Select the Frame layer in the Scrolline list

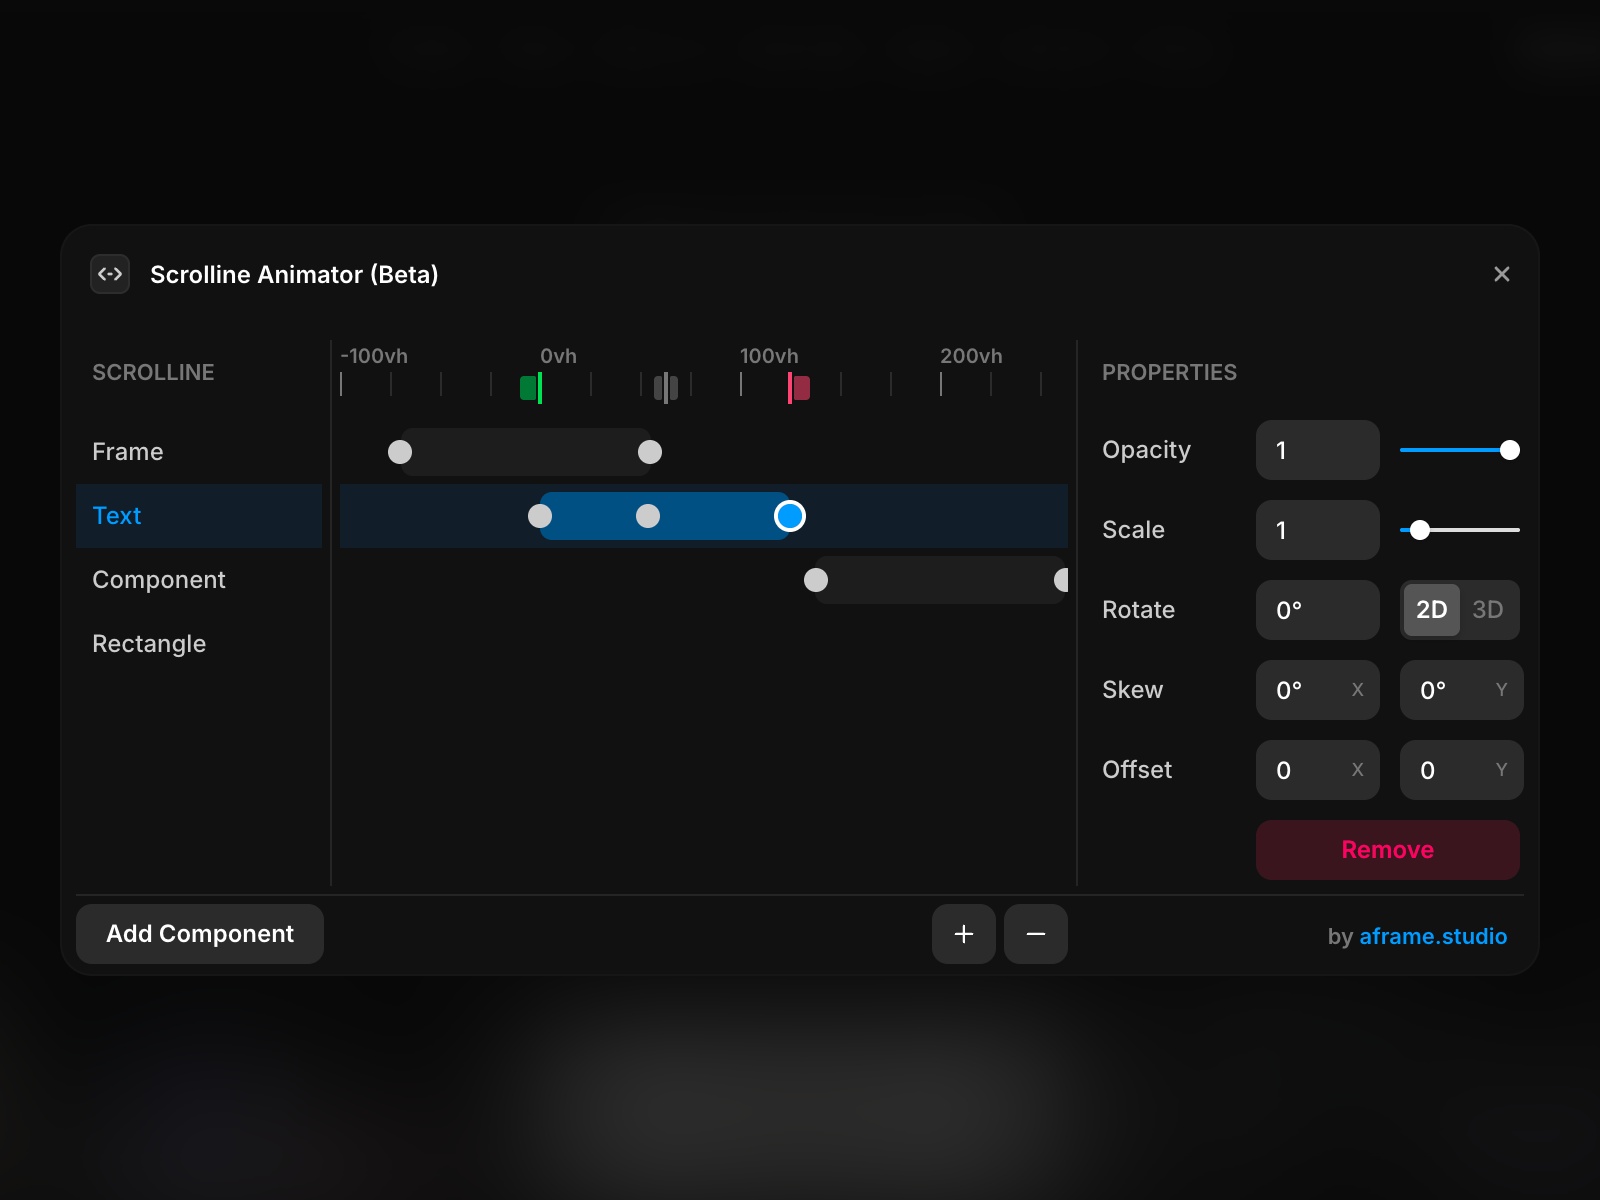coord(127,451)
